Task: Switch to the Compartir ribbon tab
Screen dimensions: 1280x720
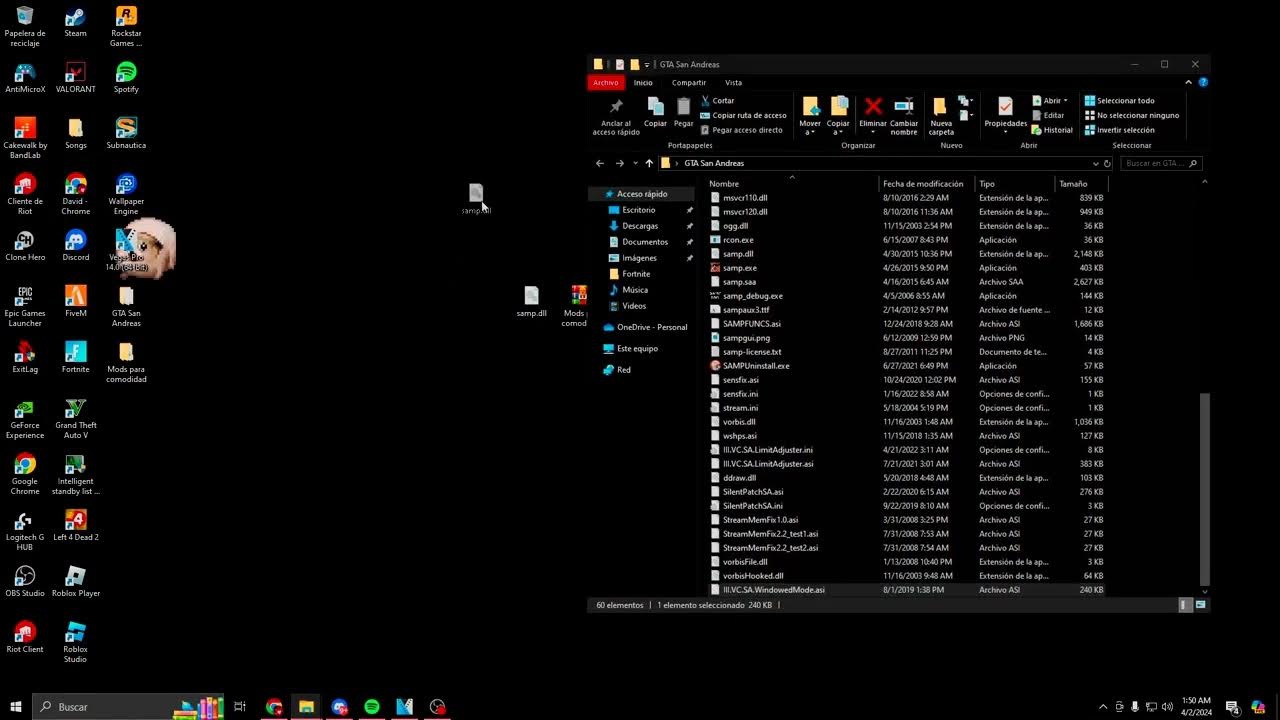Action: pyautogui.click(x=688, y=82)
